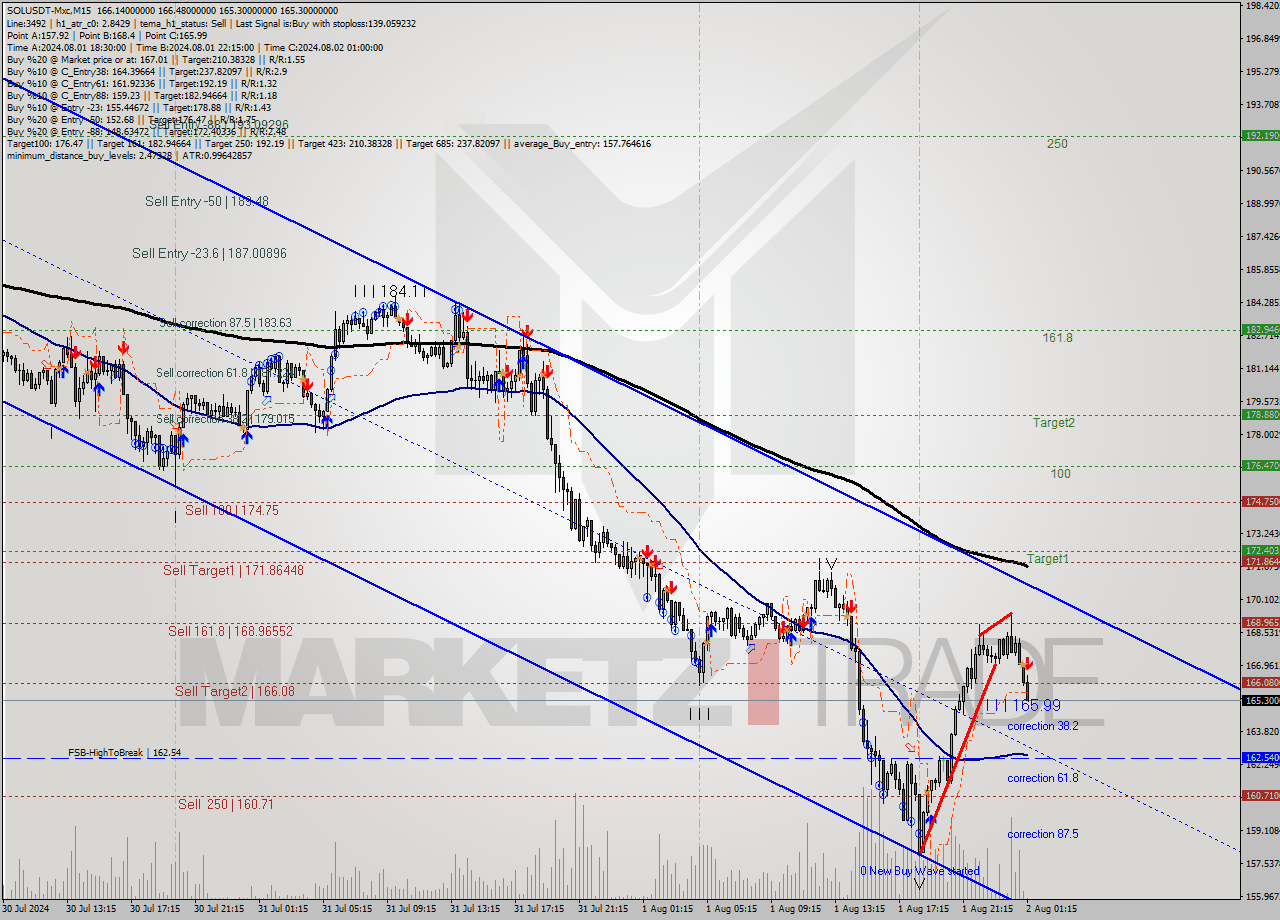The width and height of the screenshot is (1280, 920).
Task: Click the 192.190 price tag on axis
Action: pyautogui.click(x=1260, y=135)
